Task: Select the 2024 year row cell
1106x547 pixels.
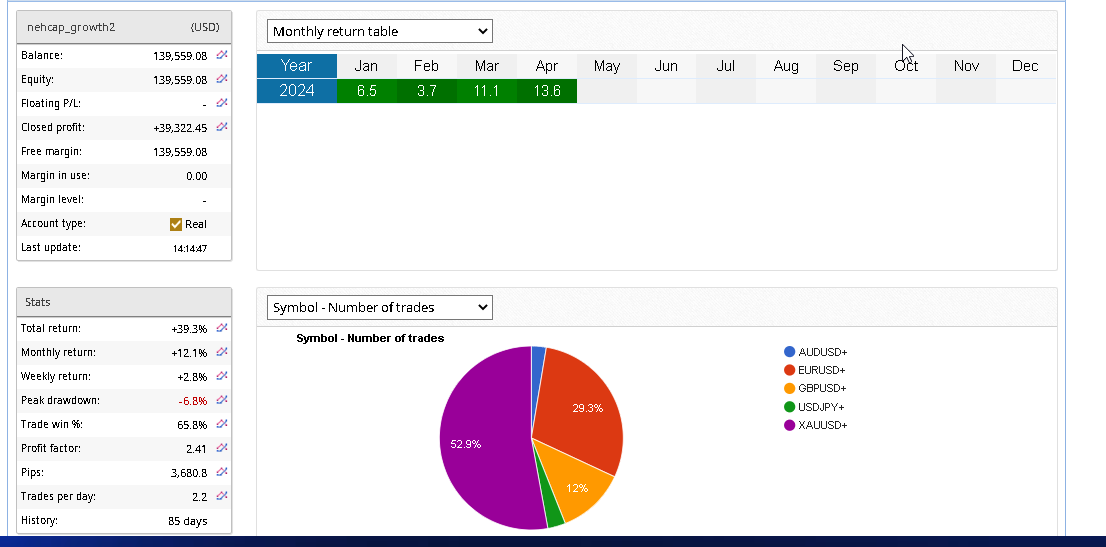Action: [297, 91]
